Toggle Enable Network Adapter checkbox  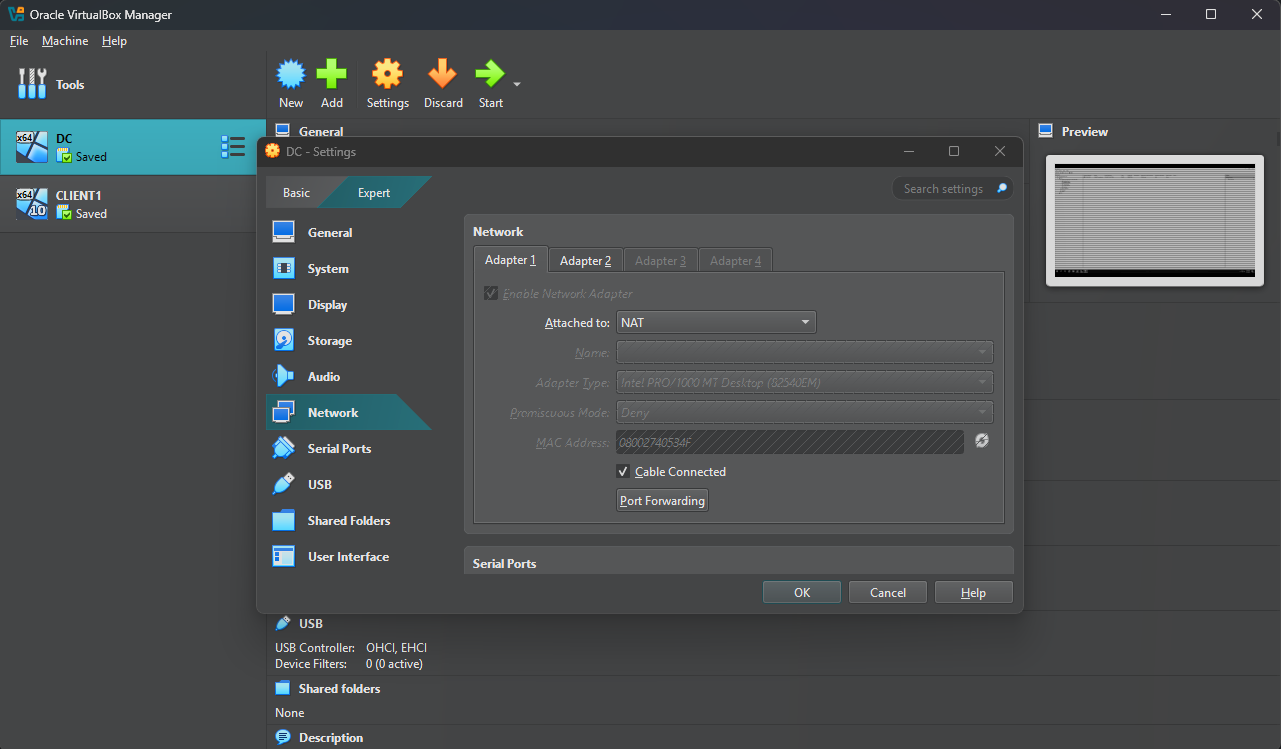(491, 293)
